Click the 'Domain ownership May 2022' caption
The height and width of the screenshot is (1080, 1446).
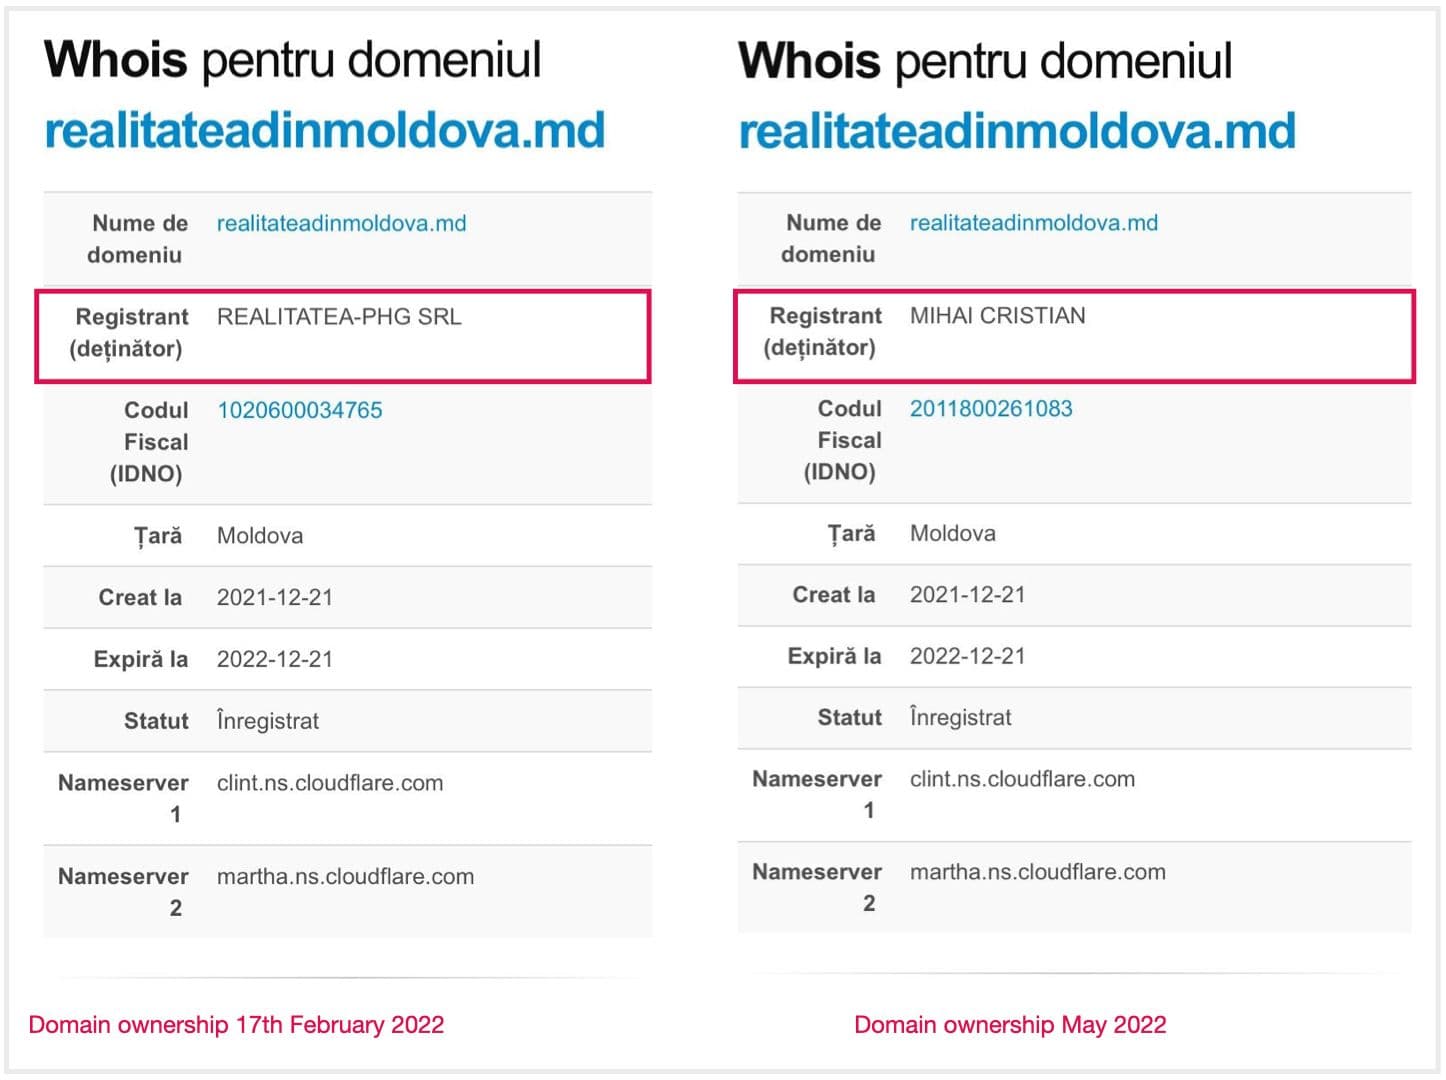(1009, 1024)
